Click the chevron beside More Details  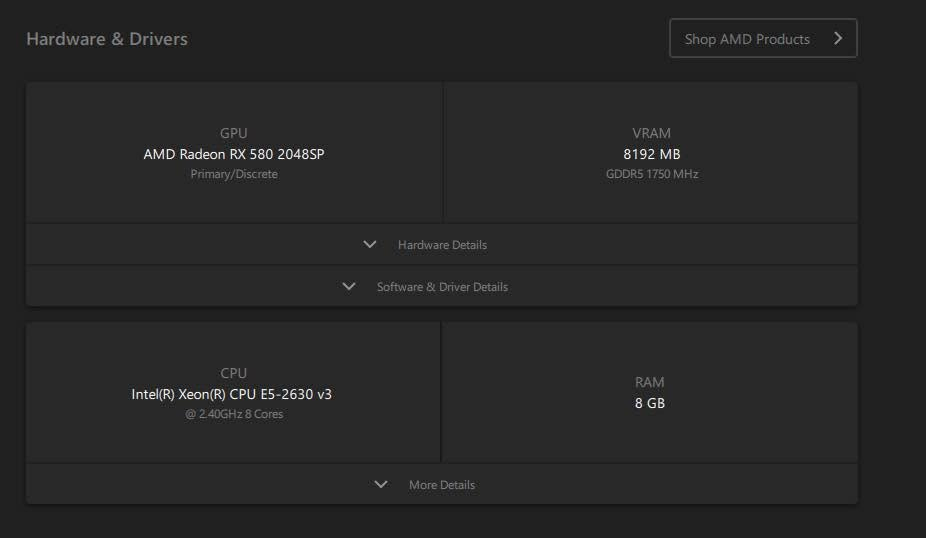pos(381,484)
